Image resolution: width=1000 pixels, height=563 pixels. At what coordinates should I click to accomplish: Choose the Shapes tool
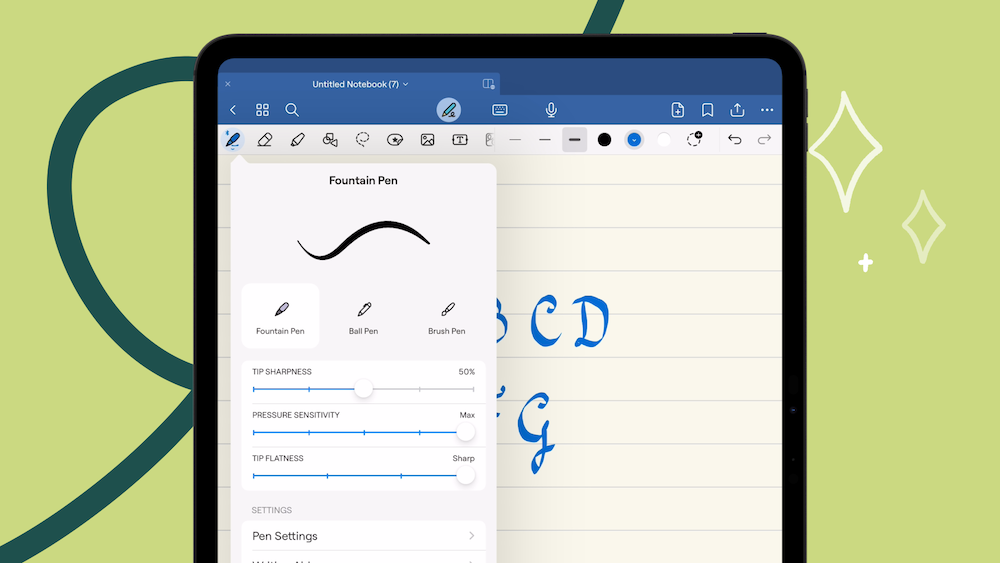coord(330,140)
